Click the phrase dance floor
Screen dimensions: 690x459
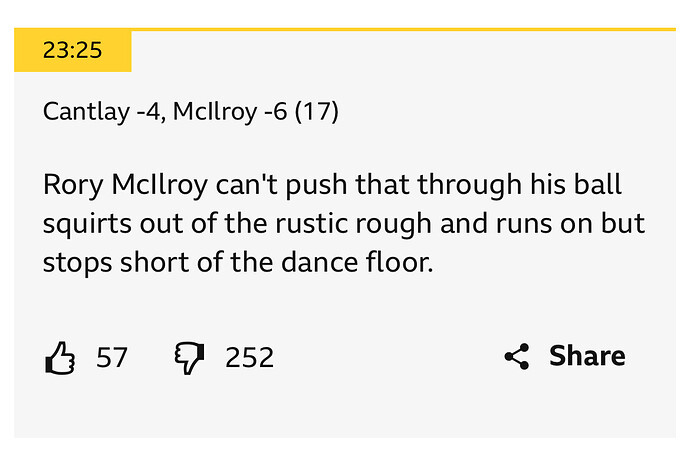[x=357, y=263]
